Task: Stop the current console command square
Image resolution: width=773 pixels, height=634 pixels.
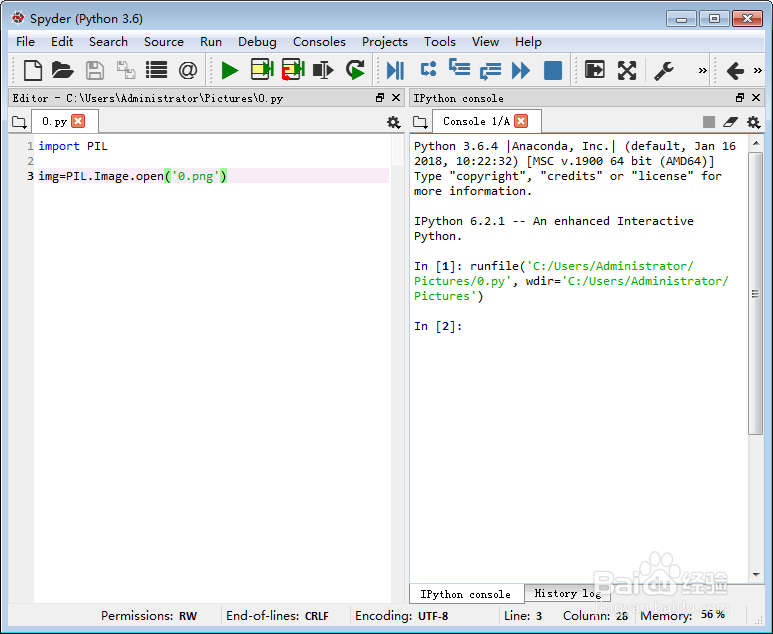Action: click(x=708, y=122)
